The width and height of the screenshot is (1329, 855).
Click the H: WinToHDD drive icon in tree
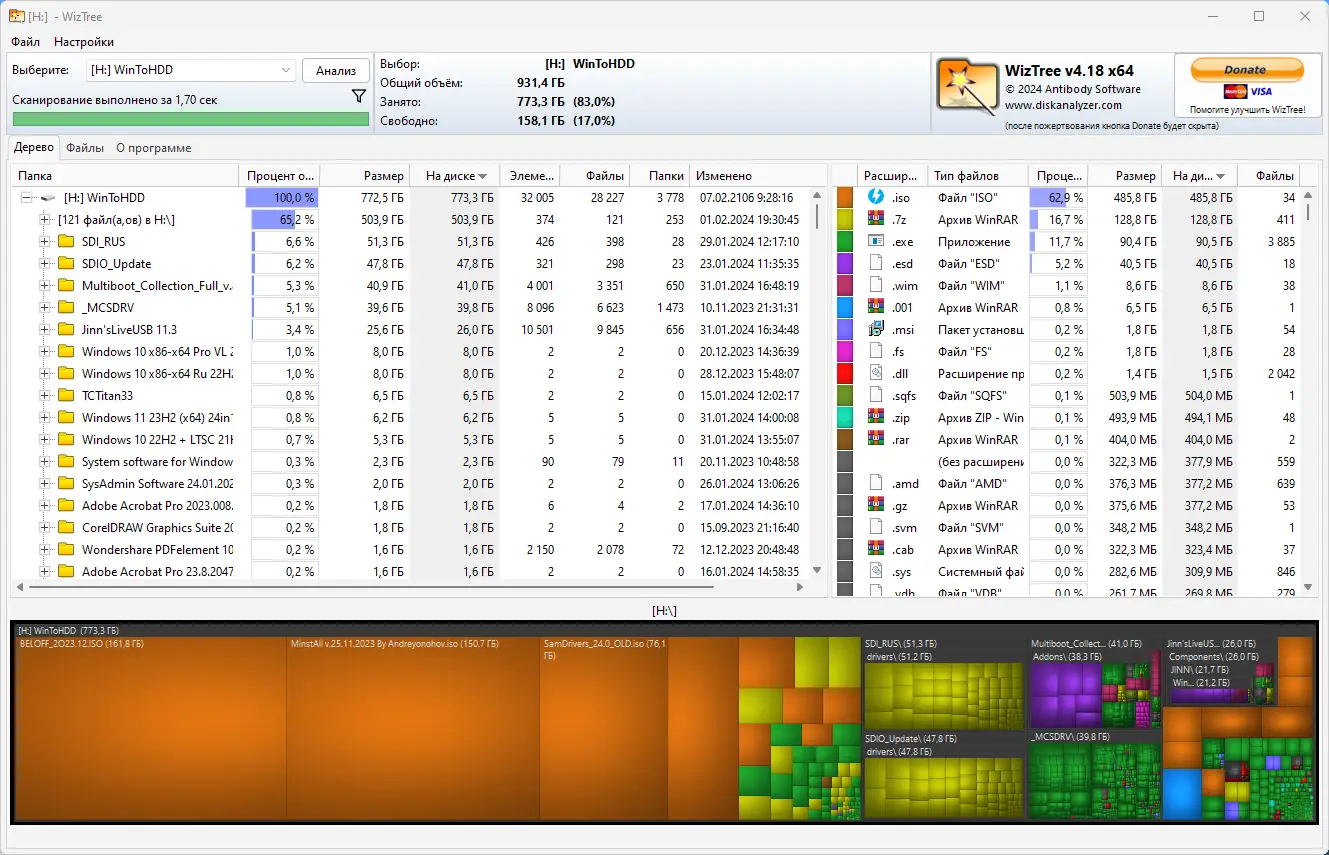[47, 198]
